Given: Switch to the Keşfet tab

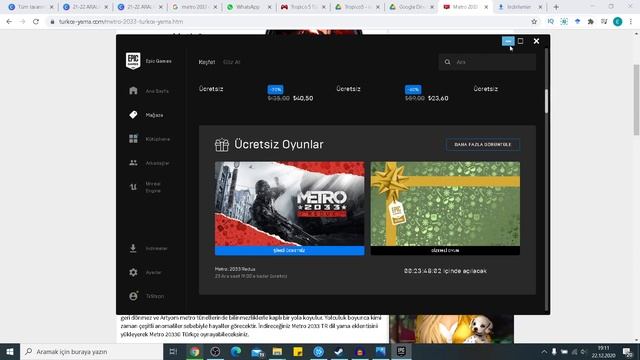Looking at the screenshot, I should coord(207,62).
